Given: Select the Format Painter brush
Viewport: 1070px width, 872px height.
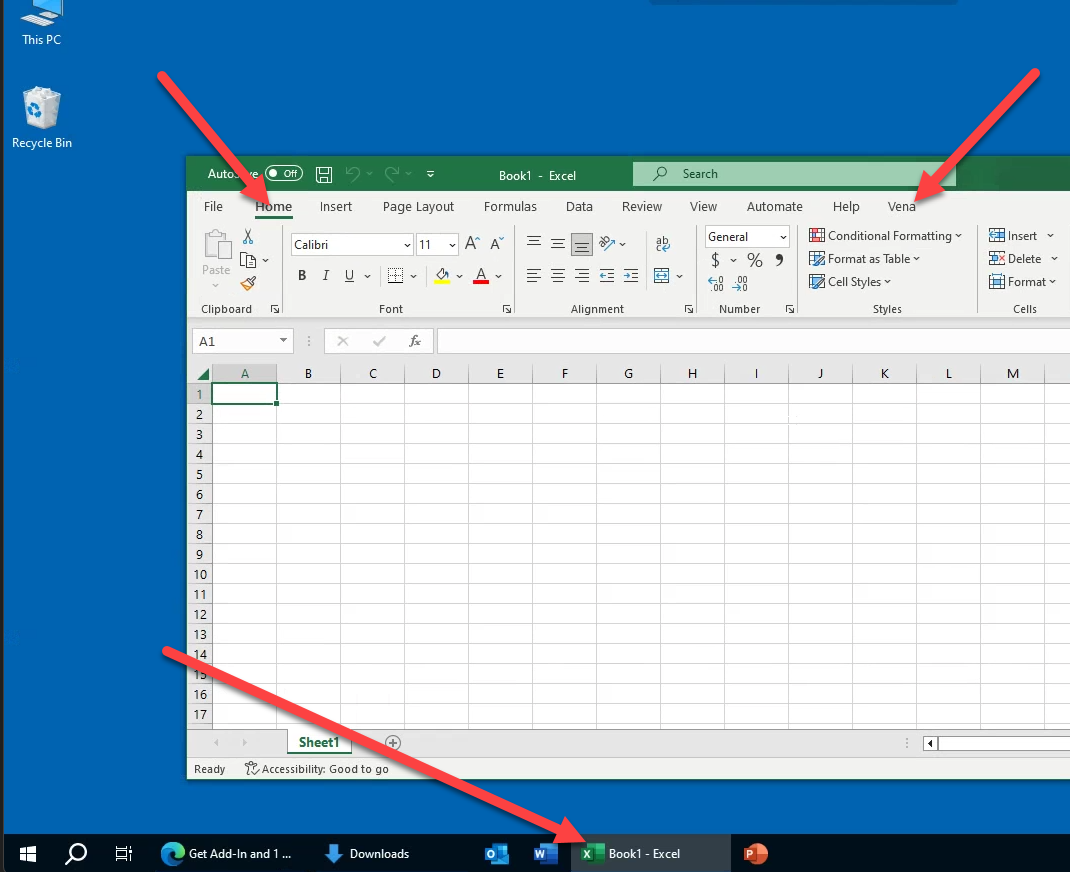Looking at the screenshot, I should pyautogui.click(x=248, y=283).
